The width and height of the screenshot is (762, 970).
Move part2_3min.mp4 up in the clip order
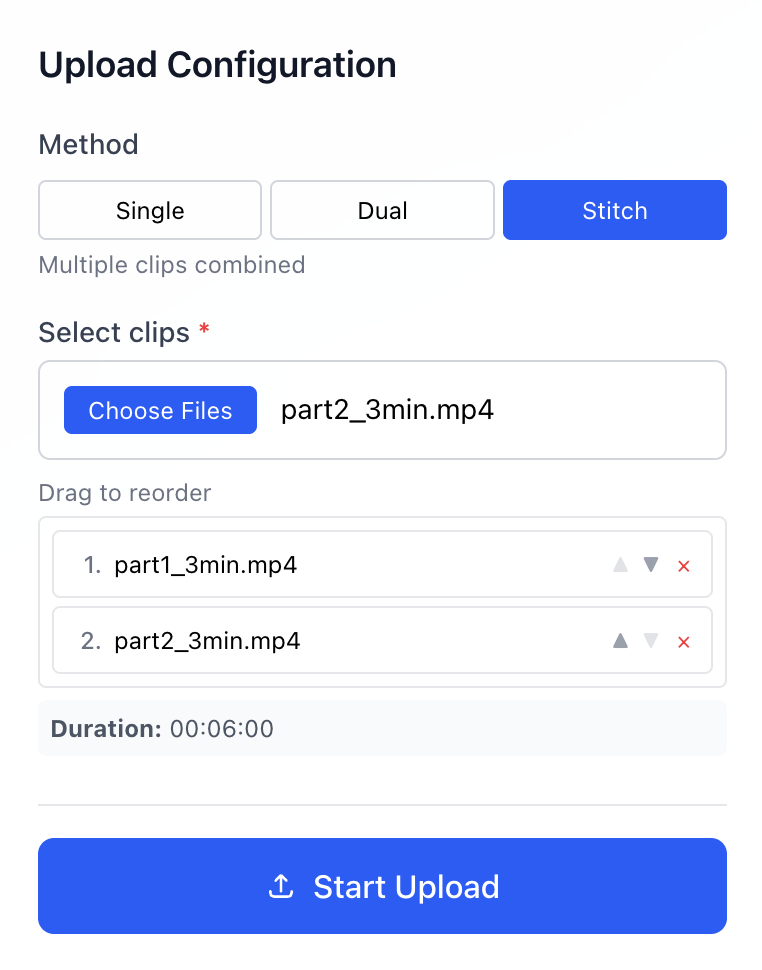pos(620,641)
